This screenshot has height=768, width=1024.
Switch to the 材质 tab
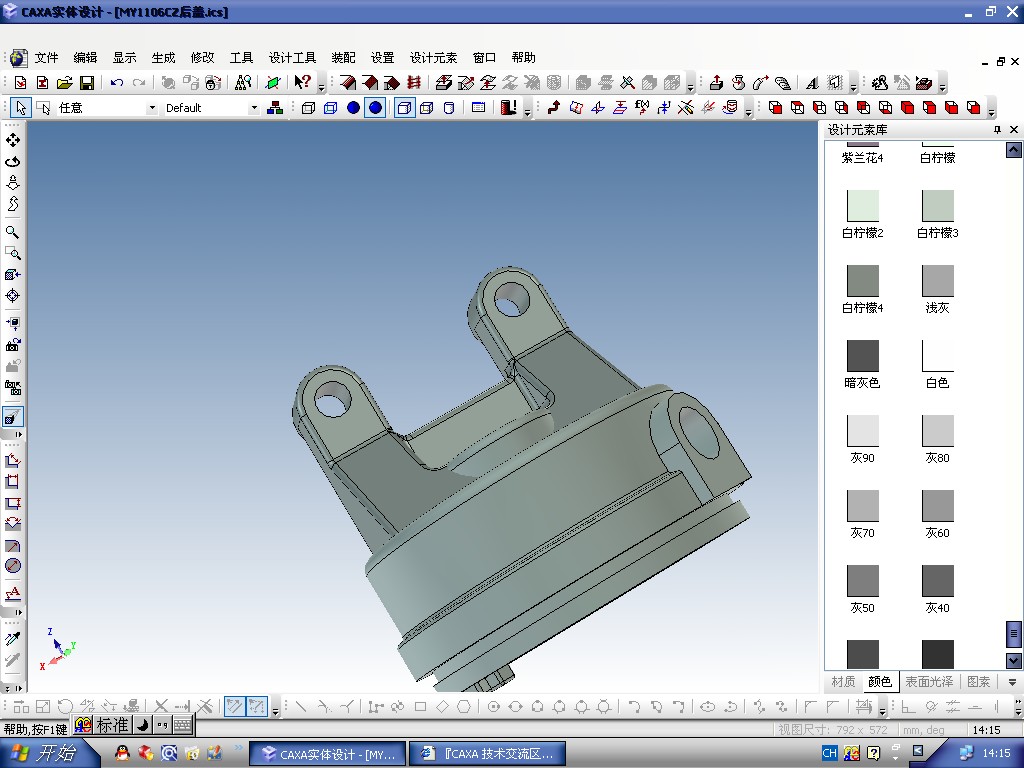coord(843,682)
